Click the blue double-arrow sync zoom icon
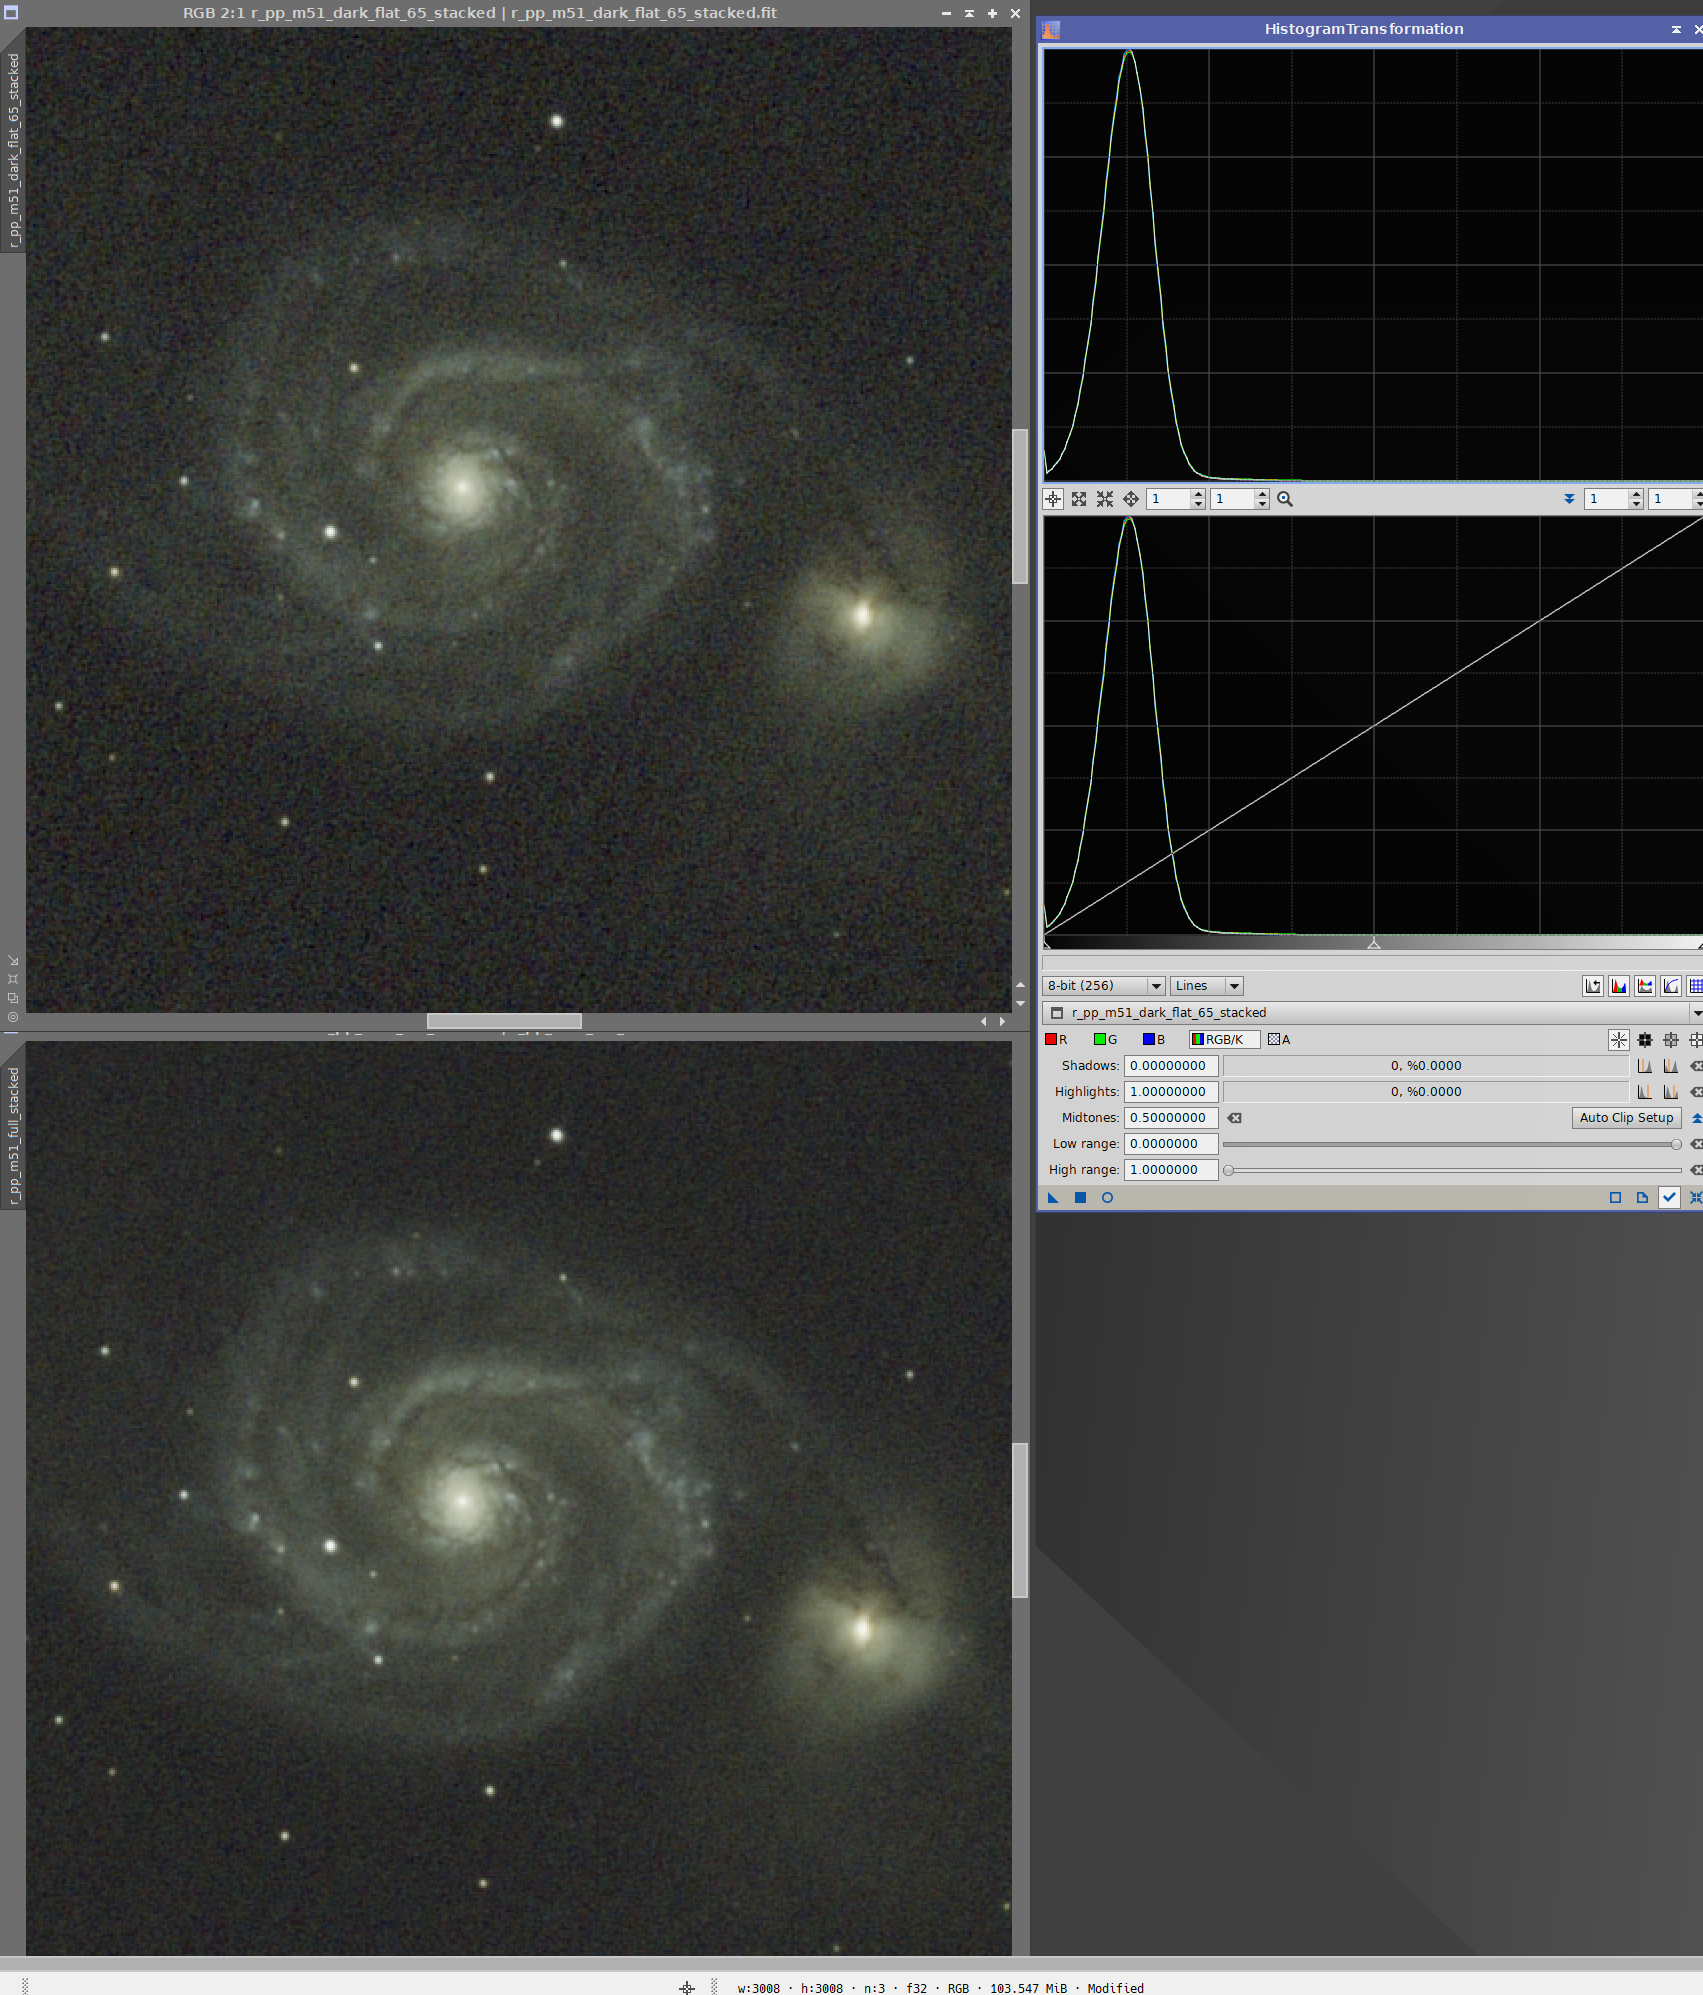The height and width of the screenshot is (1995, 1703). (1569, 499)
